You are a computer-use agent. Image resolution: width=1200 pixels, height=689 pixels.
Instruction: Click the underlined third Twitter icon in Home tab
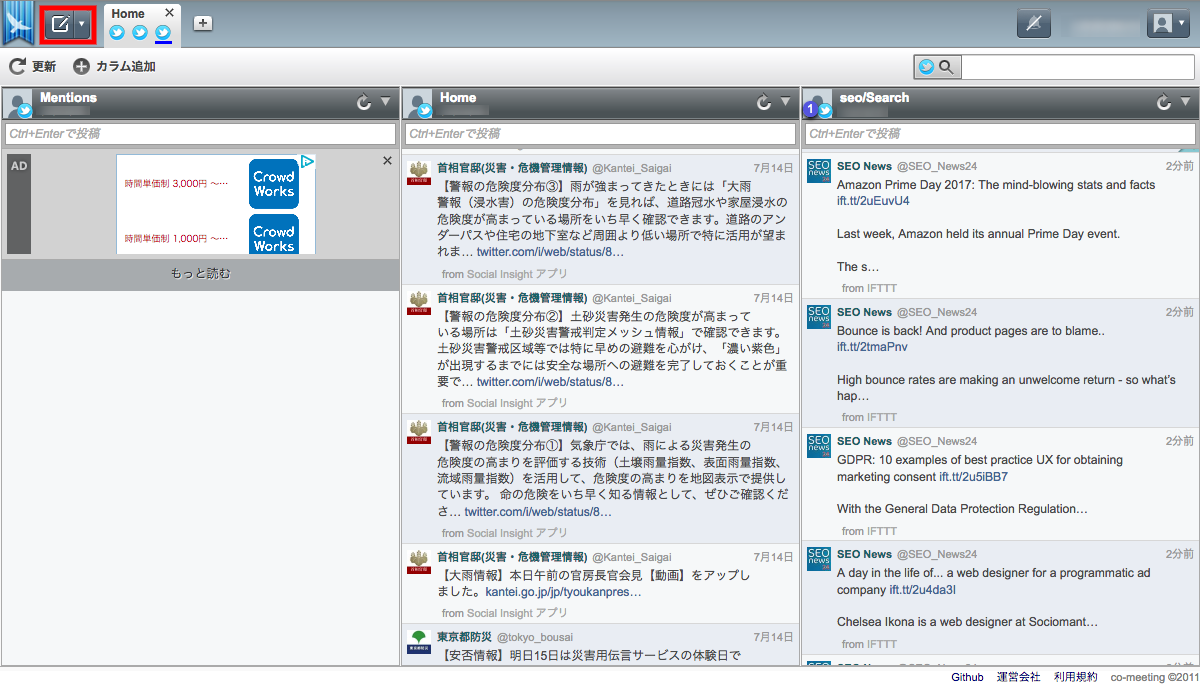click(x=163, y=32)
